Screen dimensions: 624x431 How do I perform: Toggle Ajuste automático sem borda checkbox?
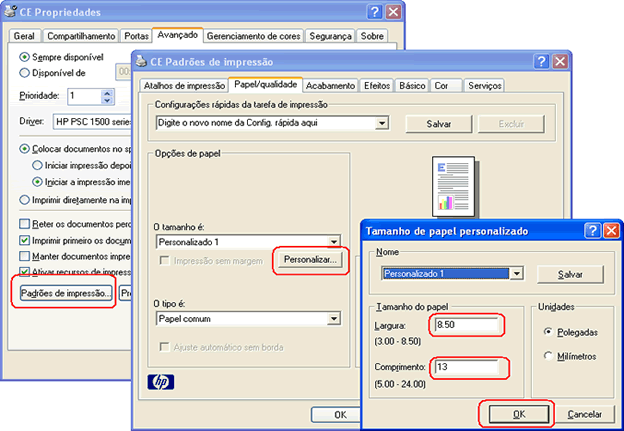coord(164,347)
